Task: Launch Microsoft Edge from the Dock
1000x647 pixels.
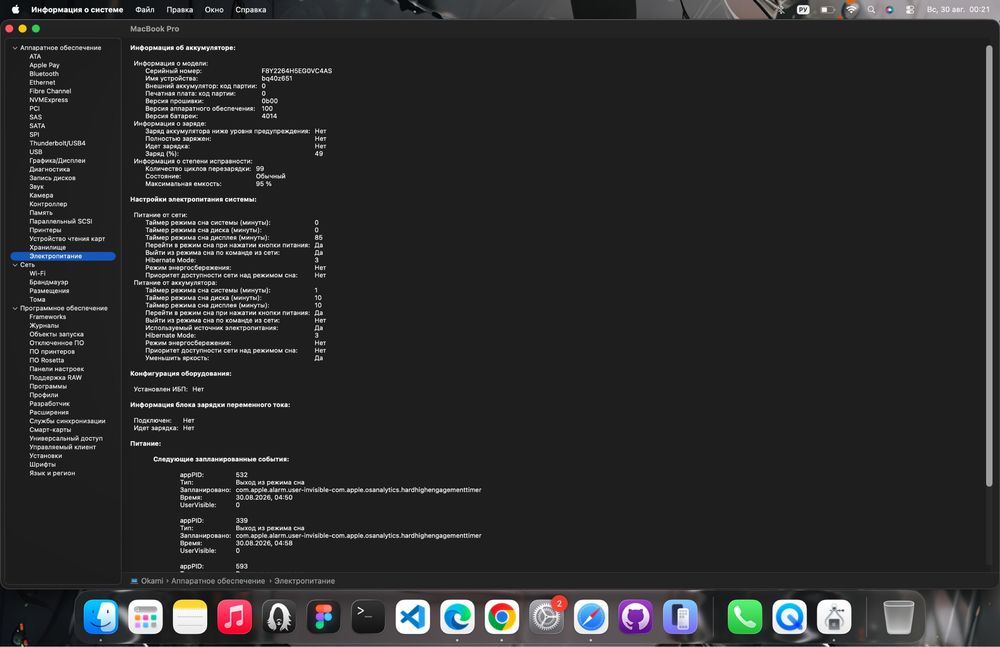Action: [x=457, y=617]
